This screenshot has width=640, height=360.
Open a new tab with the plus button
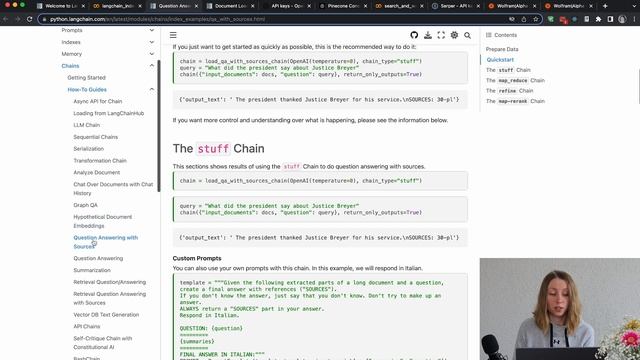[605, 6]
